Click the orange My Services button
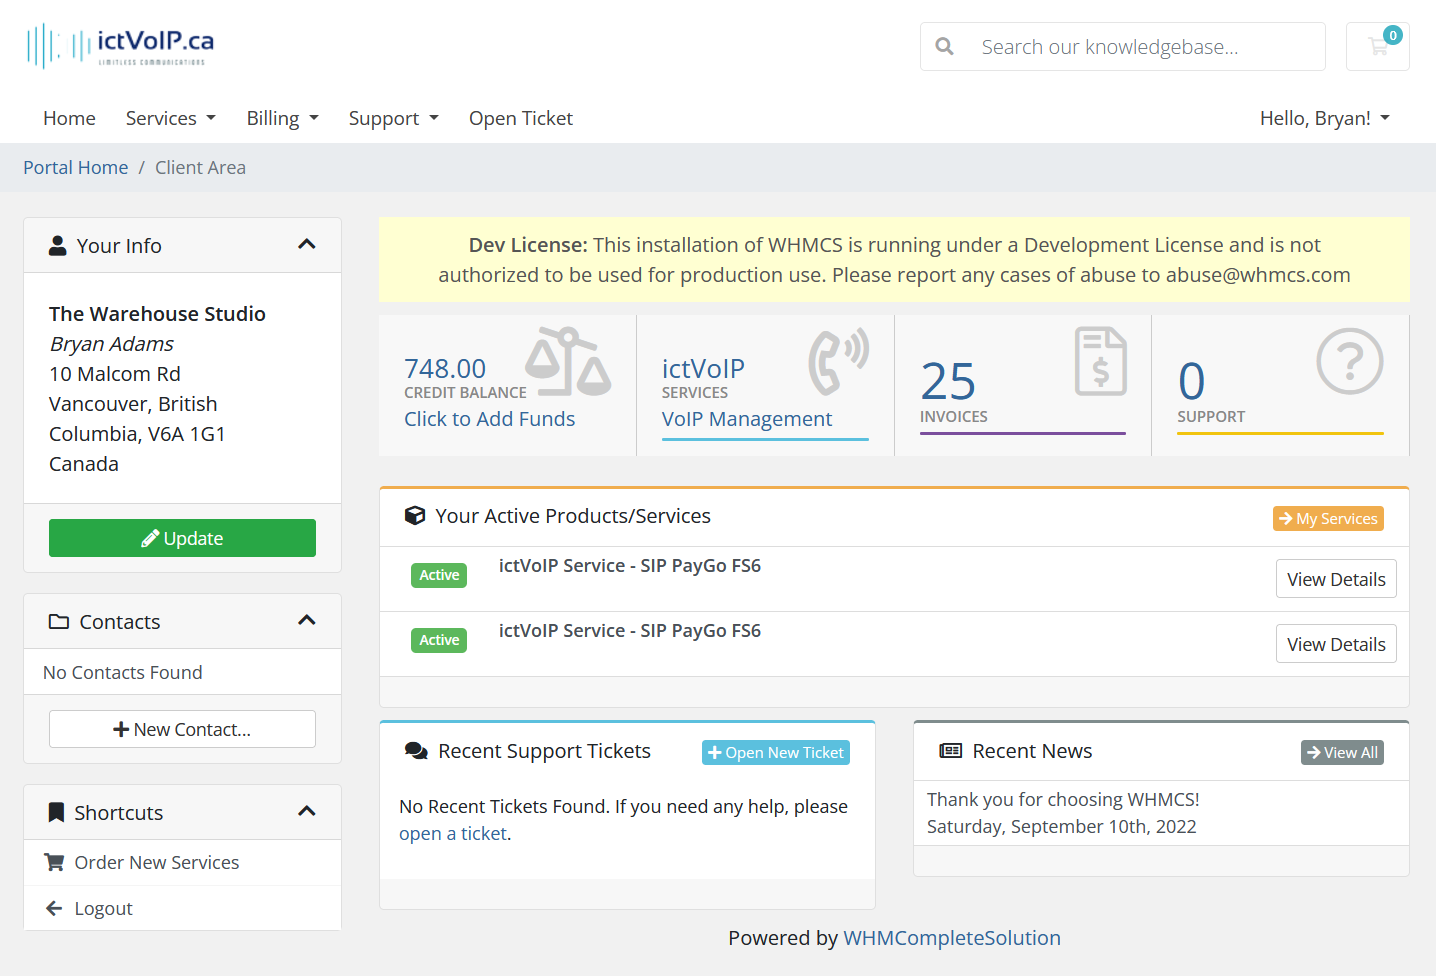Image resolution: width=1436 pixels, height=976 pixels. 1328,518
